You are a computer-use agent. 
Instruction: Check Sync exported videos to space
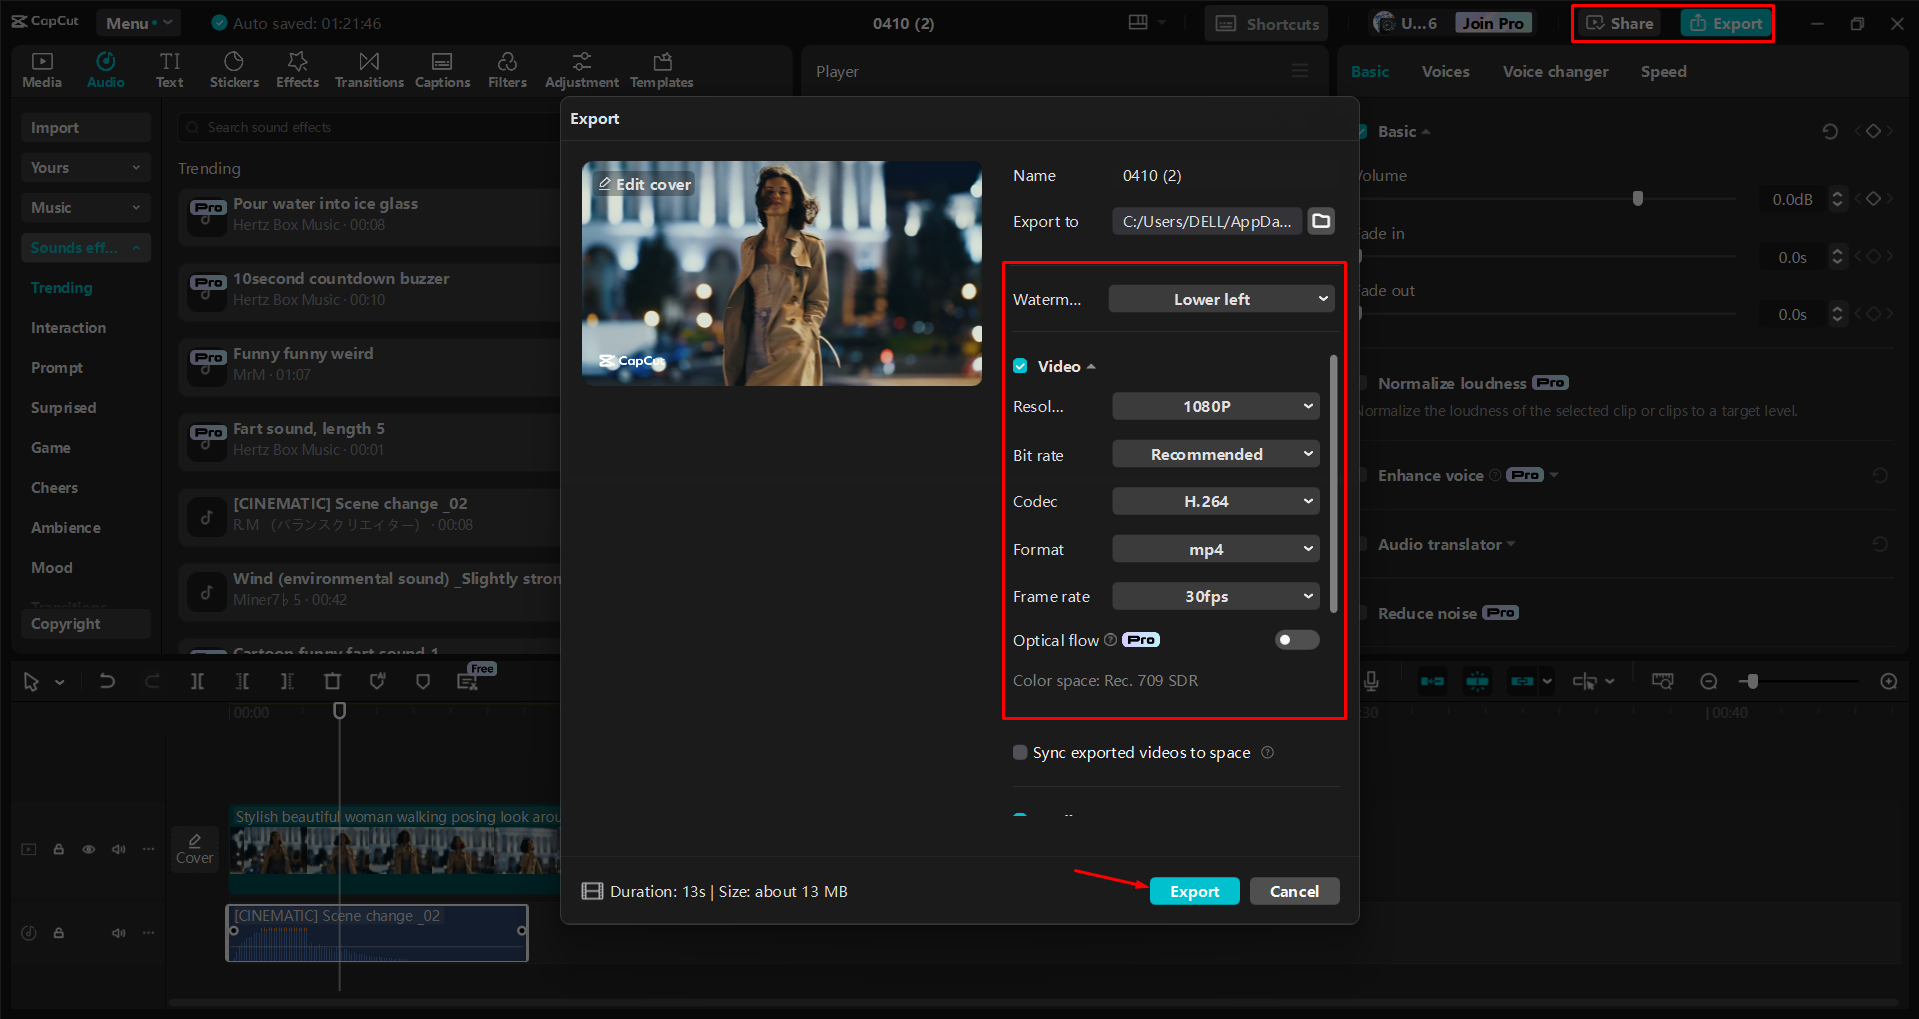coord(1020,752)
